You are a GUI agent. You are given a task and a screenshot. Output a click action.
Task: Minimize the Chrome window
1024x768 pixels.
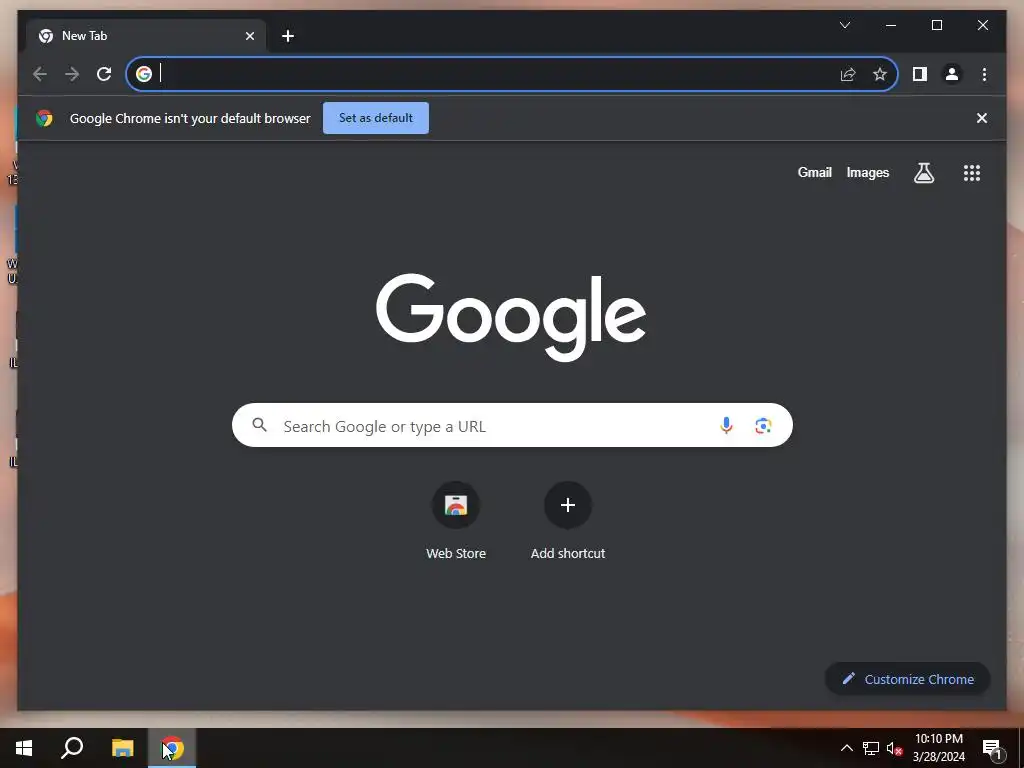point(891,25)
